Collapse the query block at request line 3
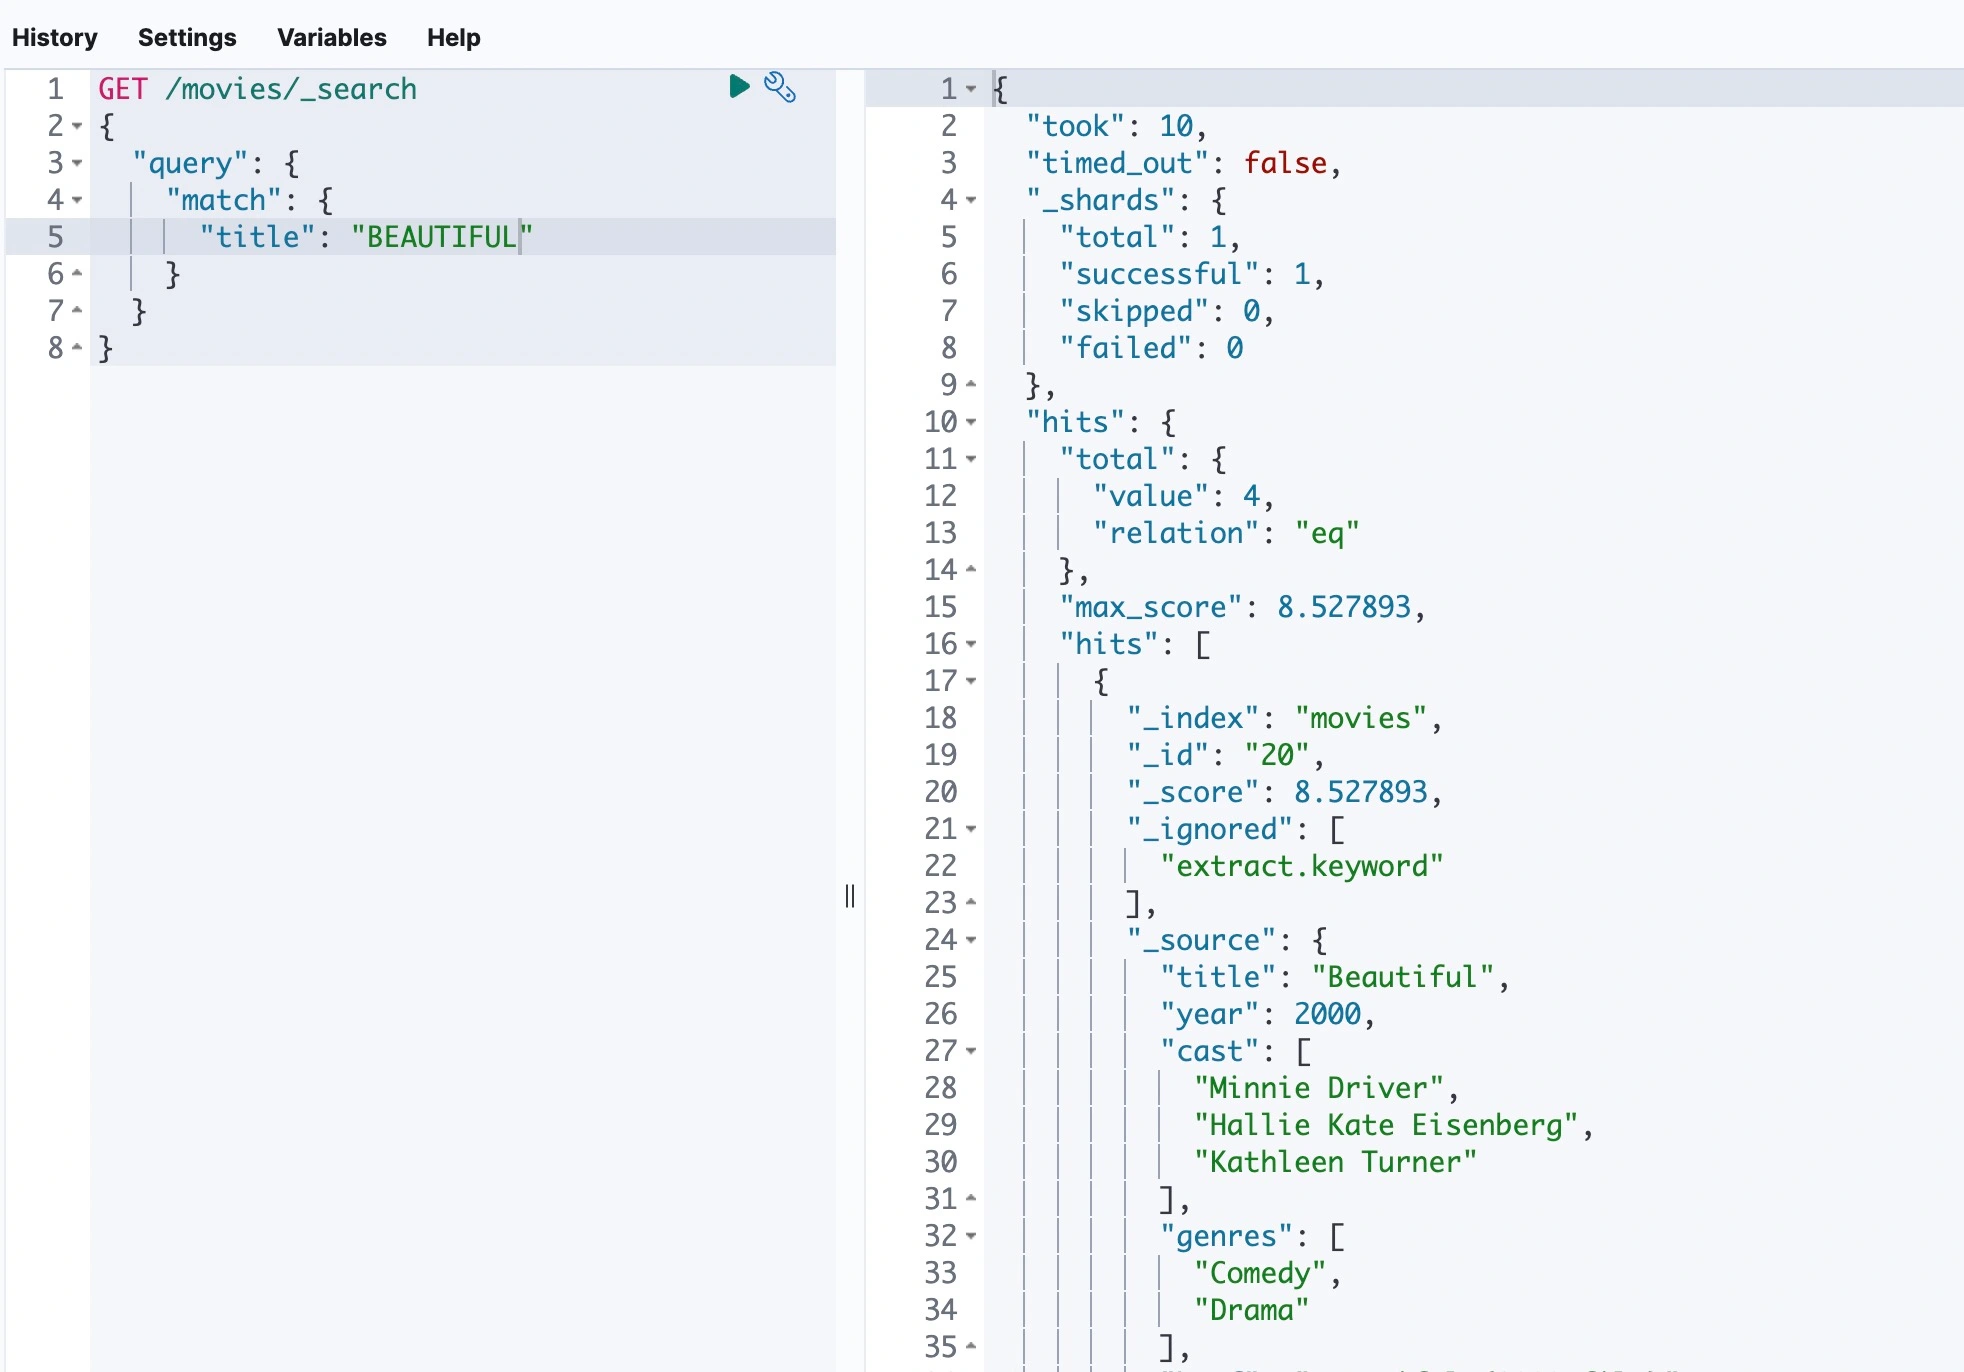This screenshot has height=1372, width=1964. pos(77,163)
